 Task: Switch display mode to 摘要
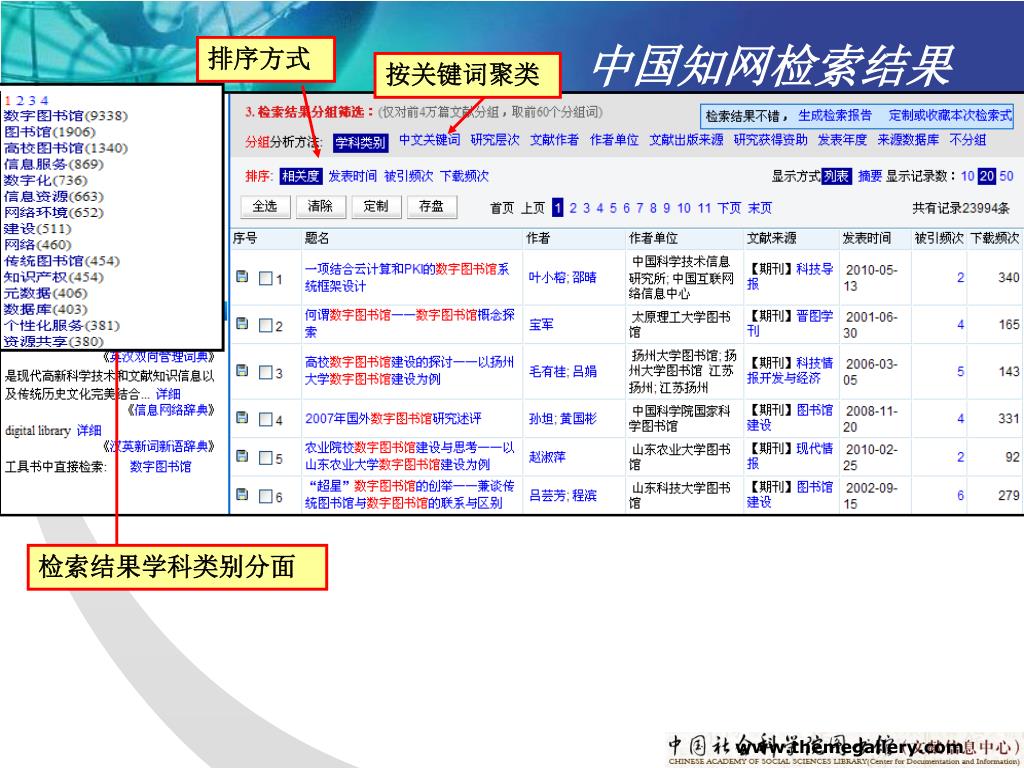[869, 176]
